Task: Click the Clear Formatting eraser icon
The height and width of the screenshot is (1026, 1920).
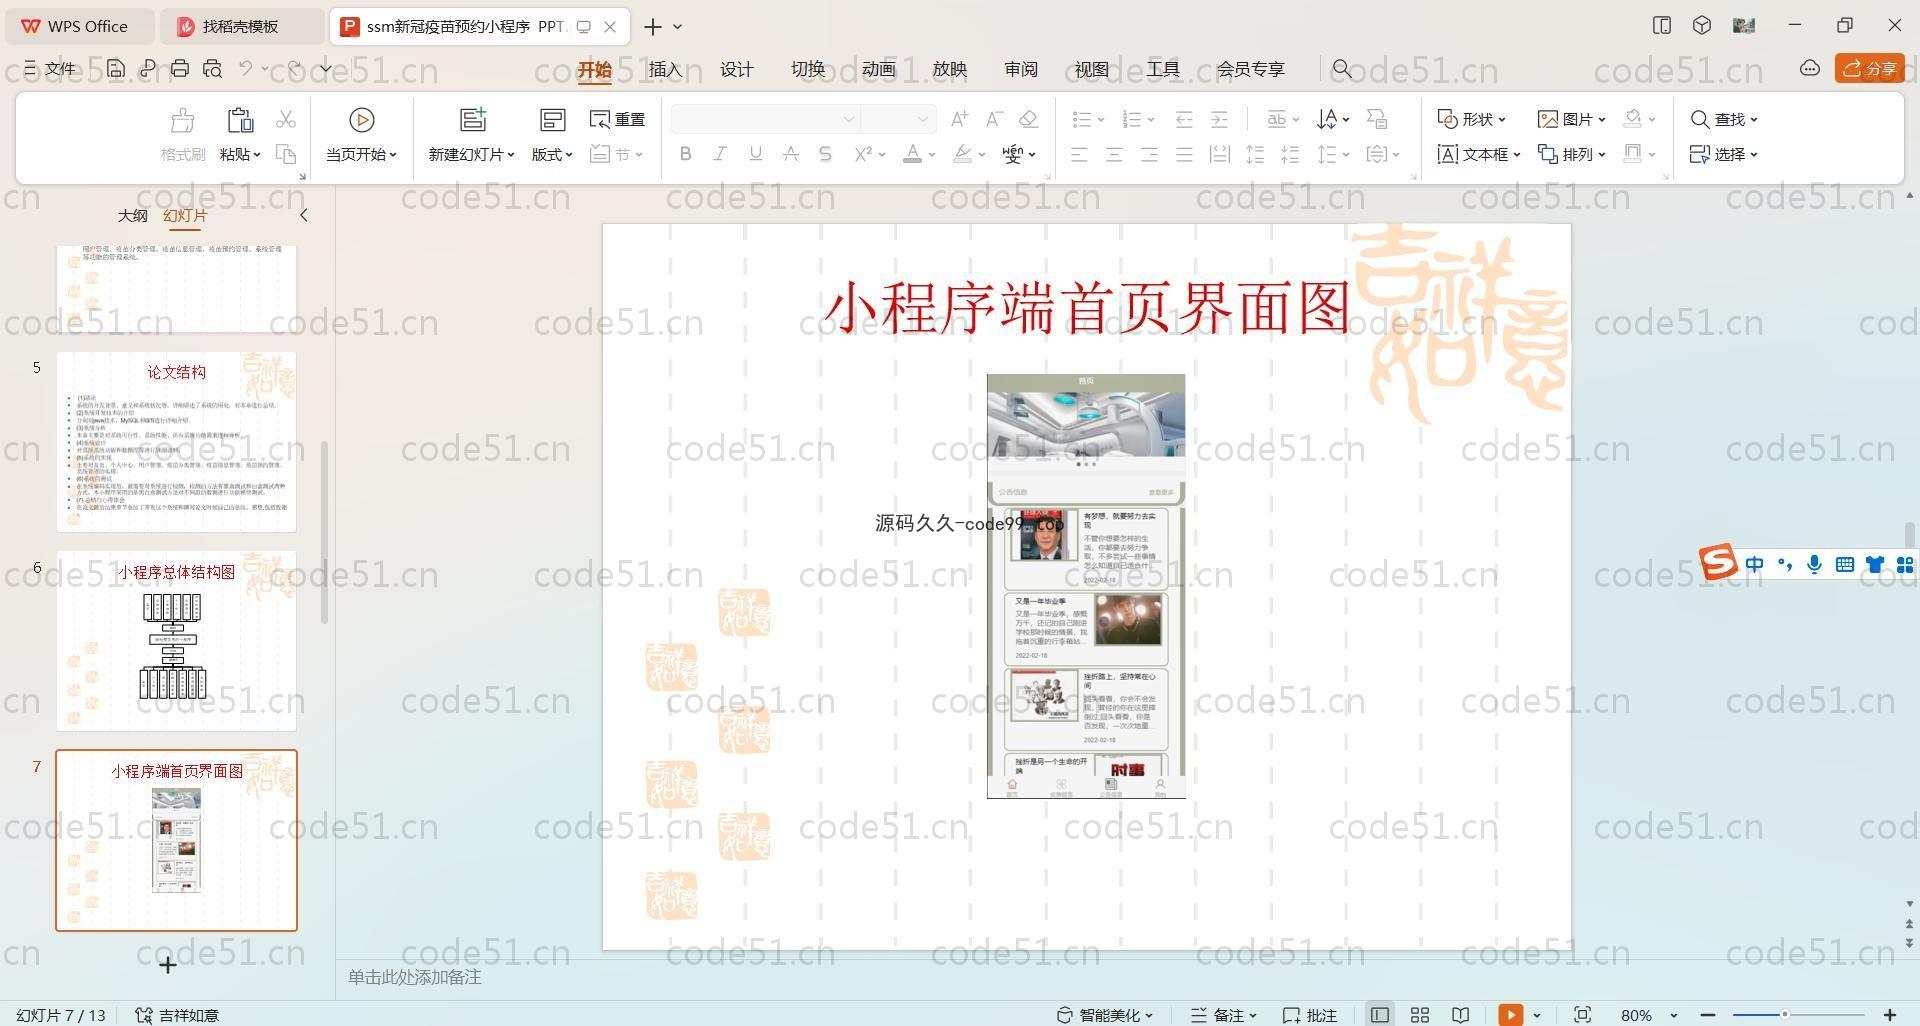Action: coord(1028,119)
